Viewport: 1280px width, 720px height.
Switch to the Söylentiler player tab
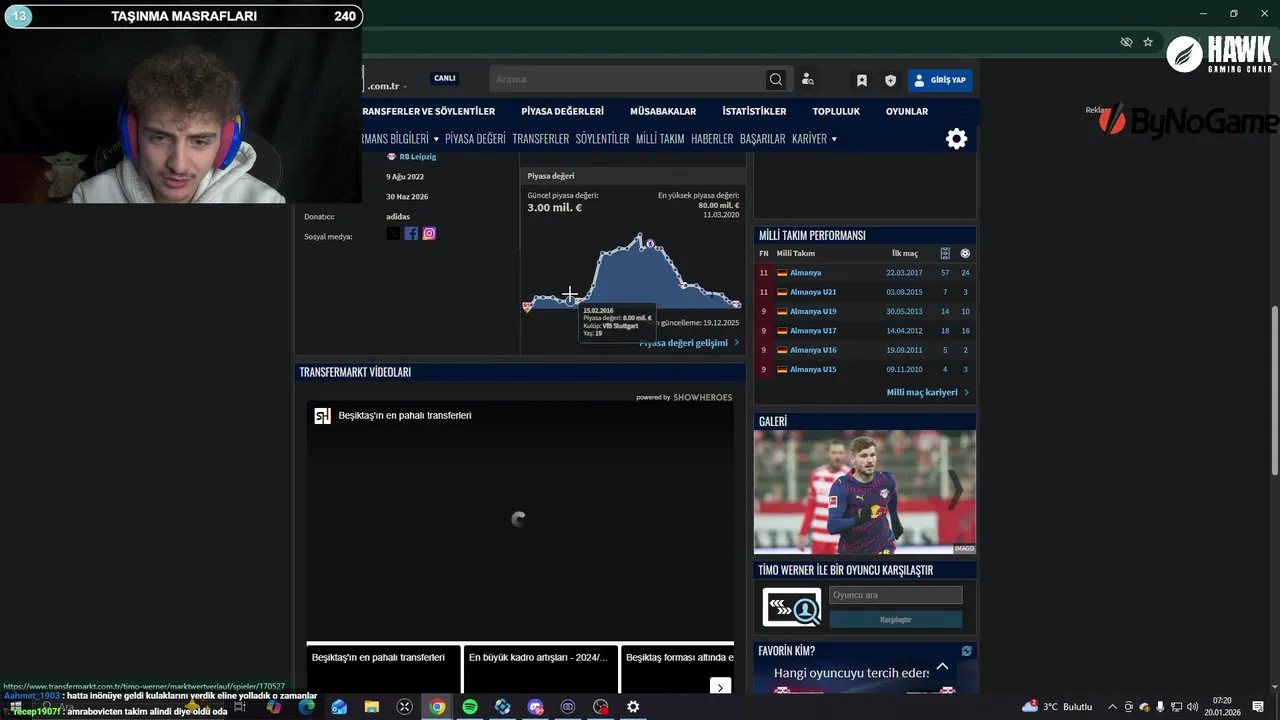pyautogui.click(x=602, y=139)
